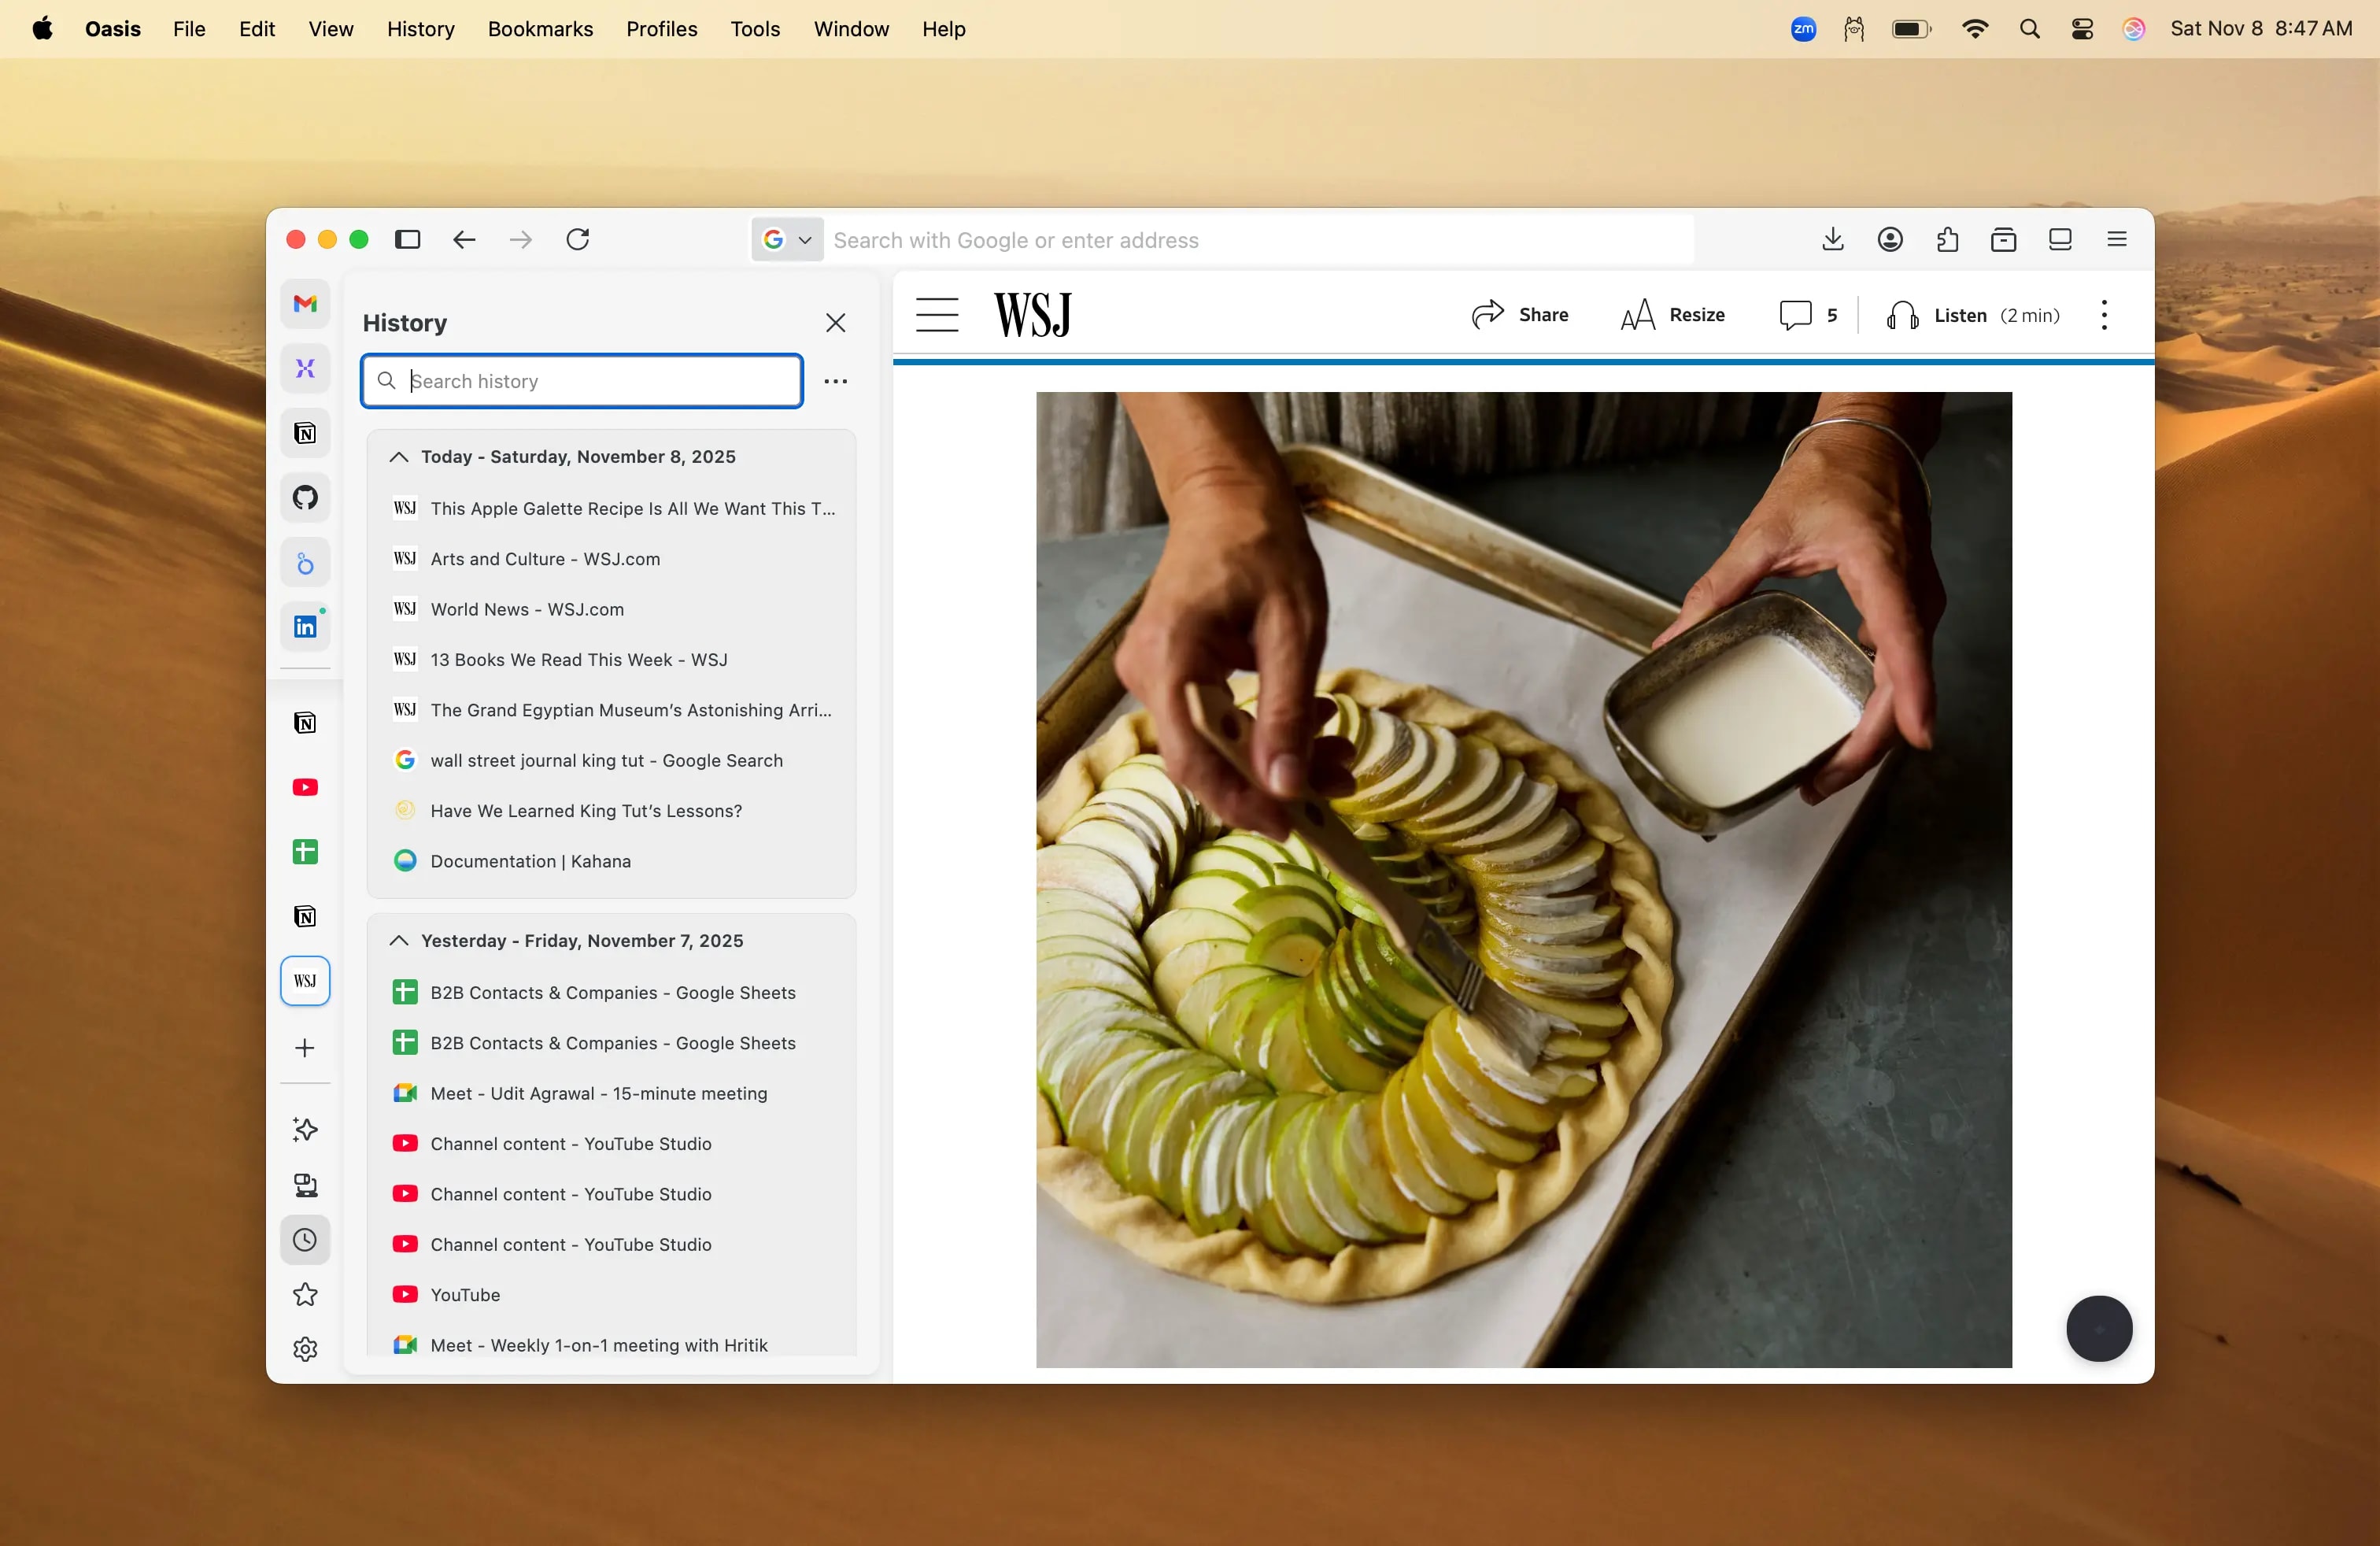Open the LinkedIn sidebar shortcut
This screenshot has height=1546, width=2380.
(305, 626)
